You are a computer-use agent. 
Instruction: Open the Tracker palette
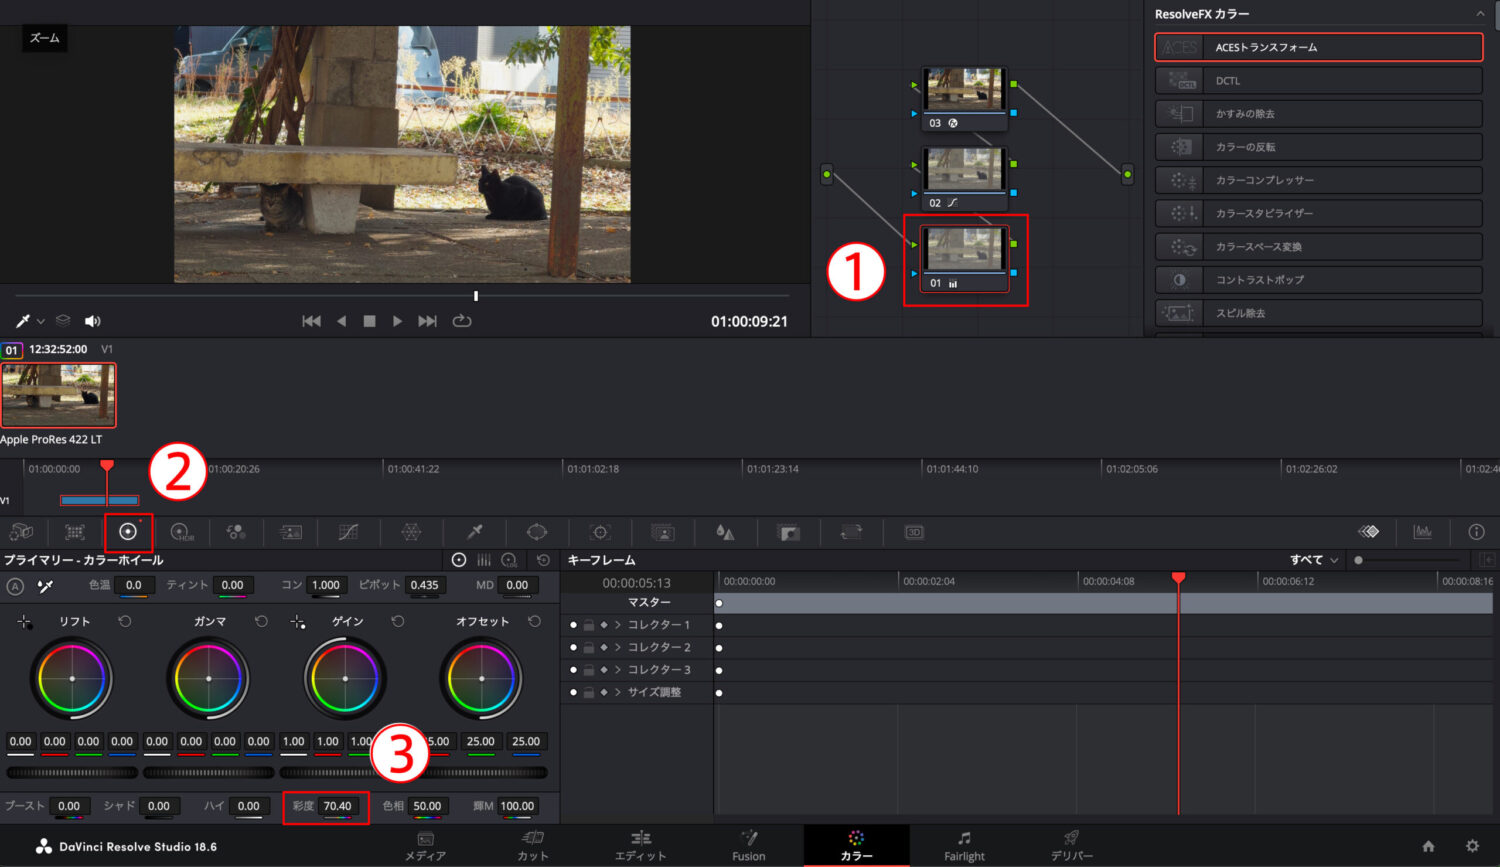[x=600, y=532]
